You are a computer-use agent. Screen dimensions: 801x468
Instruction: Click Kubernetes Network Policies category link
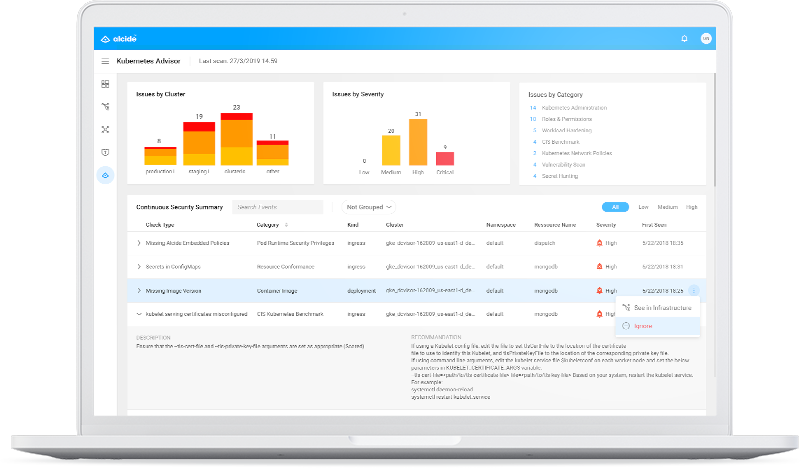[577, 153]
